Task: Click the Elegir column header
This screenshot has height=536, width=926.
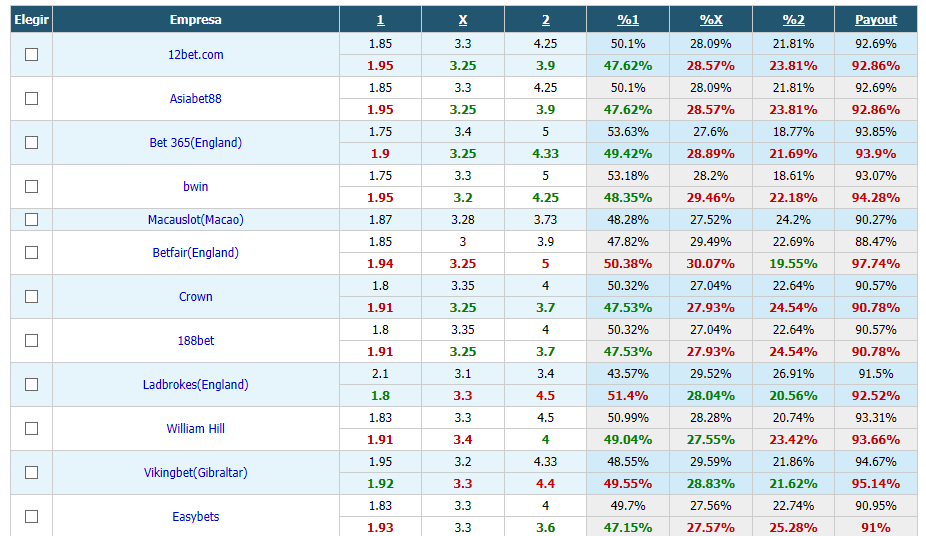Action: tap(31, 19)
